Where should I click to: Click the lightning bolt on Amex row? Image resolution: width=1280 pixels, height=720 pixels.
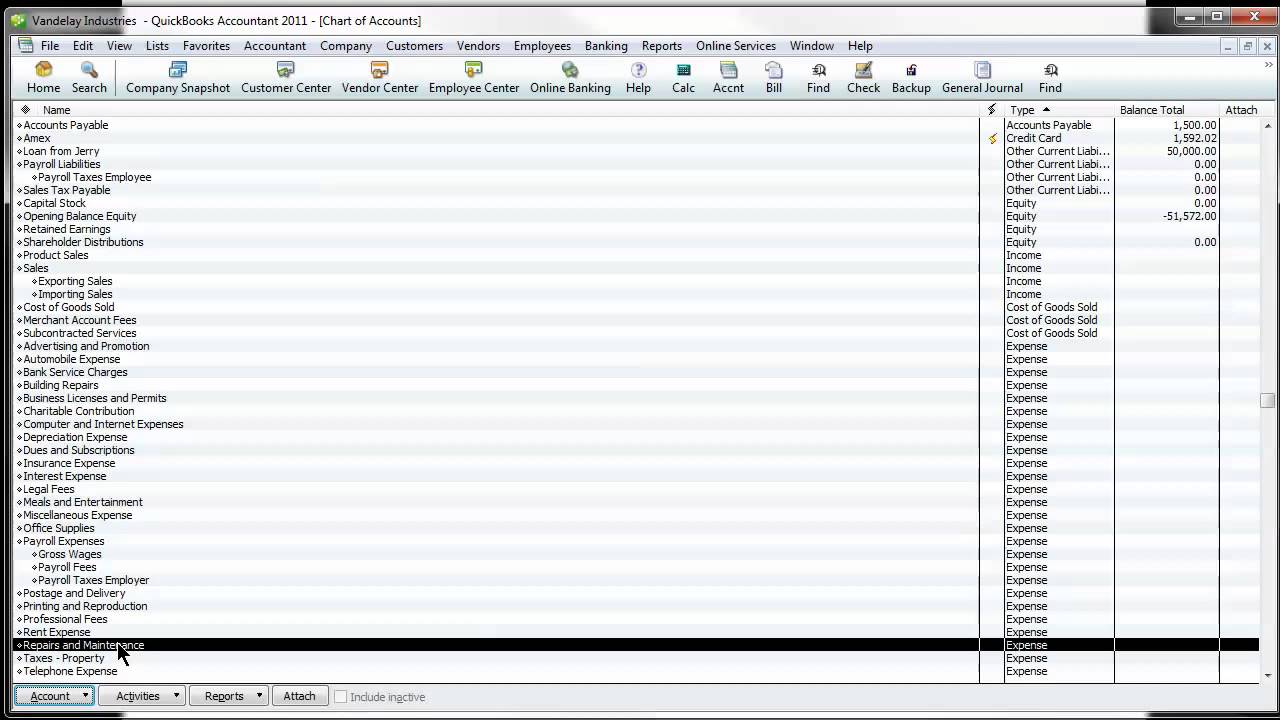[992, 139]
